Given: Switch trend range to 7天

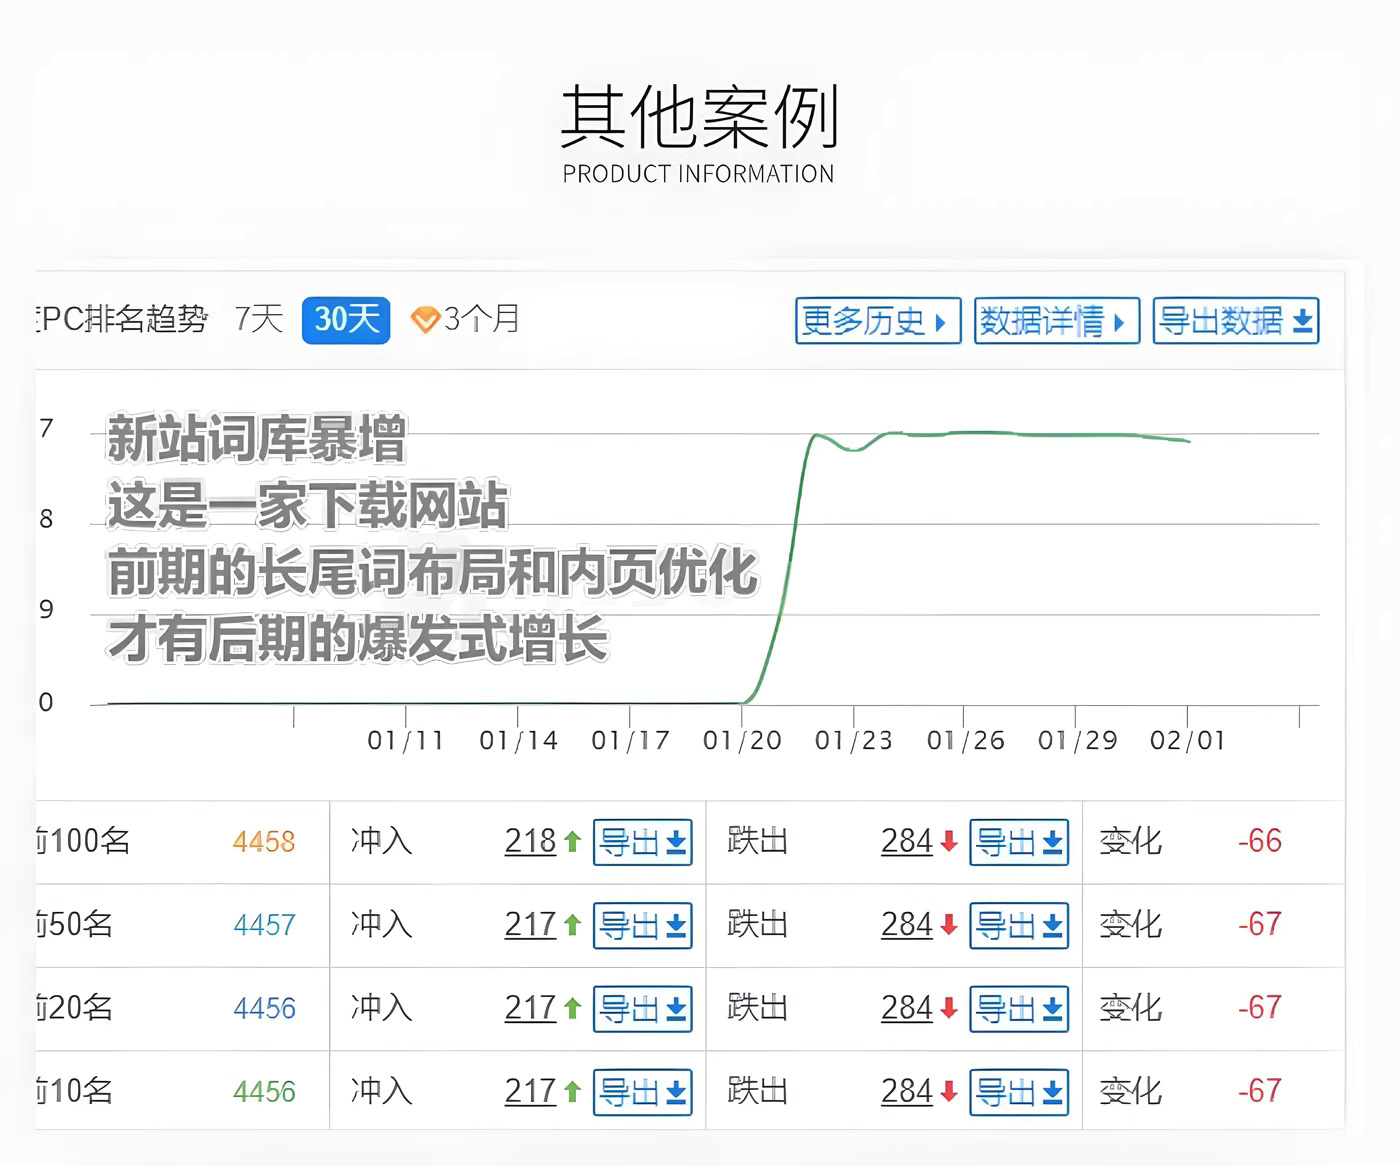Looking at the screenshot, I should (259, 319).
